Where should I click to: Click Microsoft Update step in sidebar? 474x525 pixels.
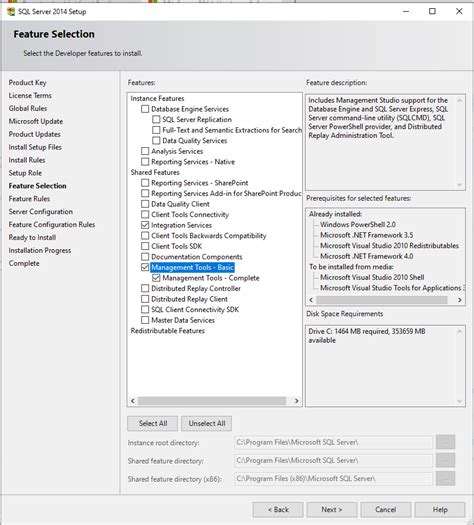coord(36,122)
